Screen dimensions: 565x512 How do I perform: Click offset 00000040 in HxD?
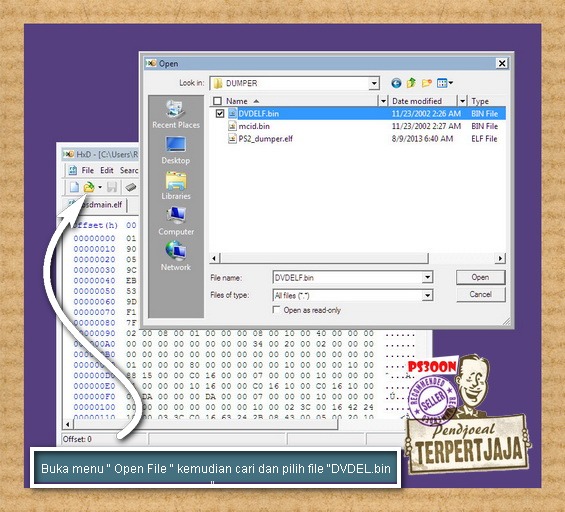click(94, 281)
